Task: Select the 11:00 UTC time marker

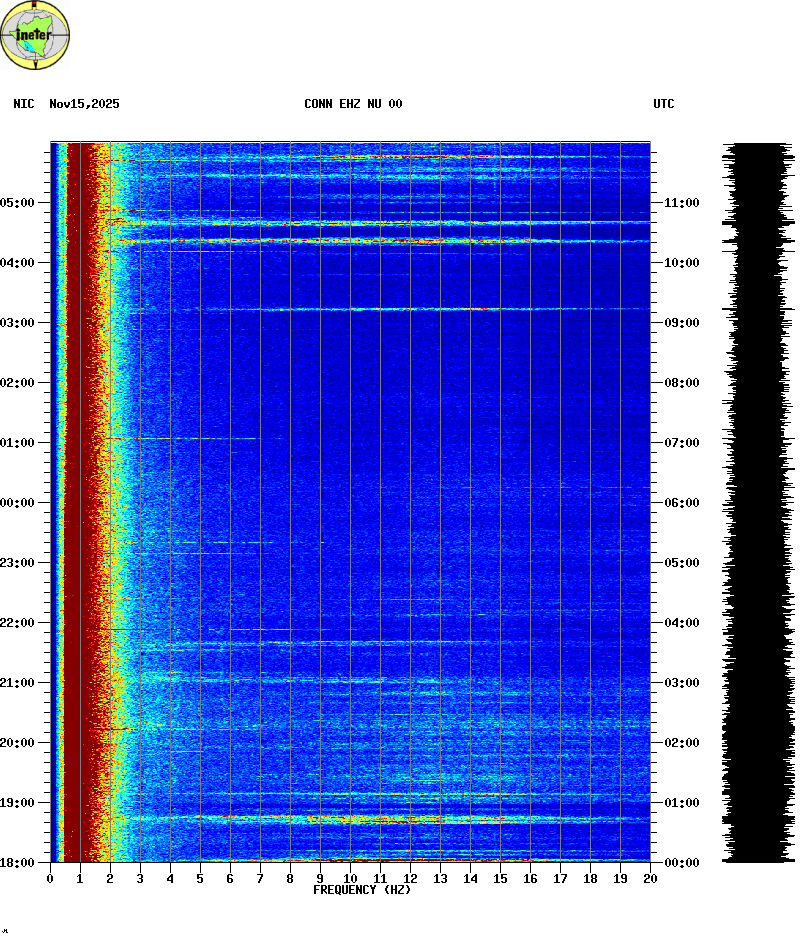Action: click(x=681, y=203)
